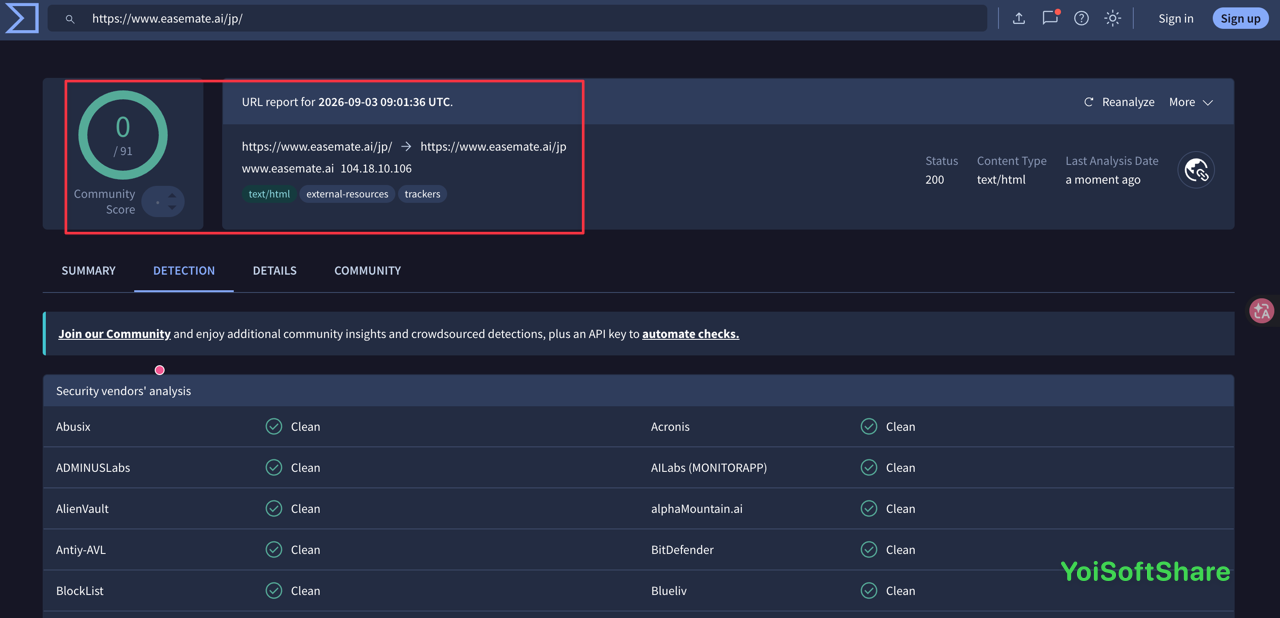Go to the COMMUNITY tab
The image size is (1280, 618).
click(x=368, y=270)
